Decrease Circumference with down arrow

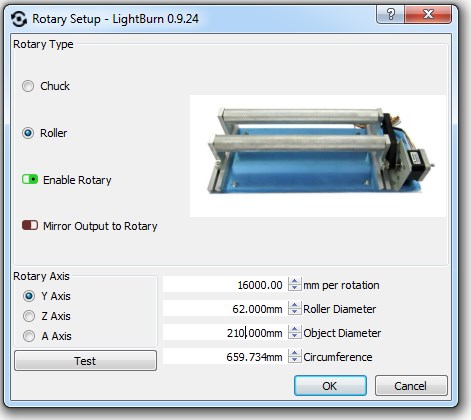pos(294,360)
